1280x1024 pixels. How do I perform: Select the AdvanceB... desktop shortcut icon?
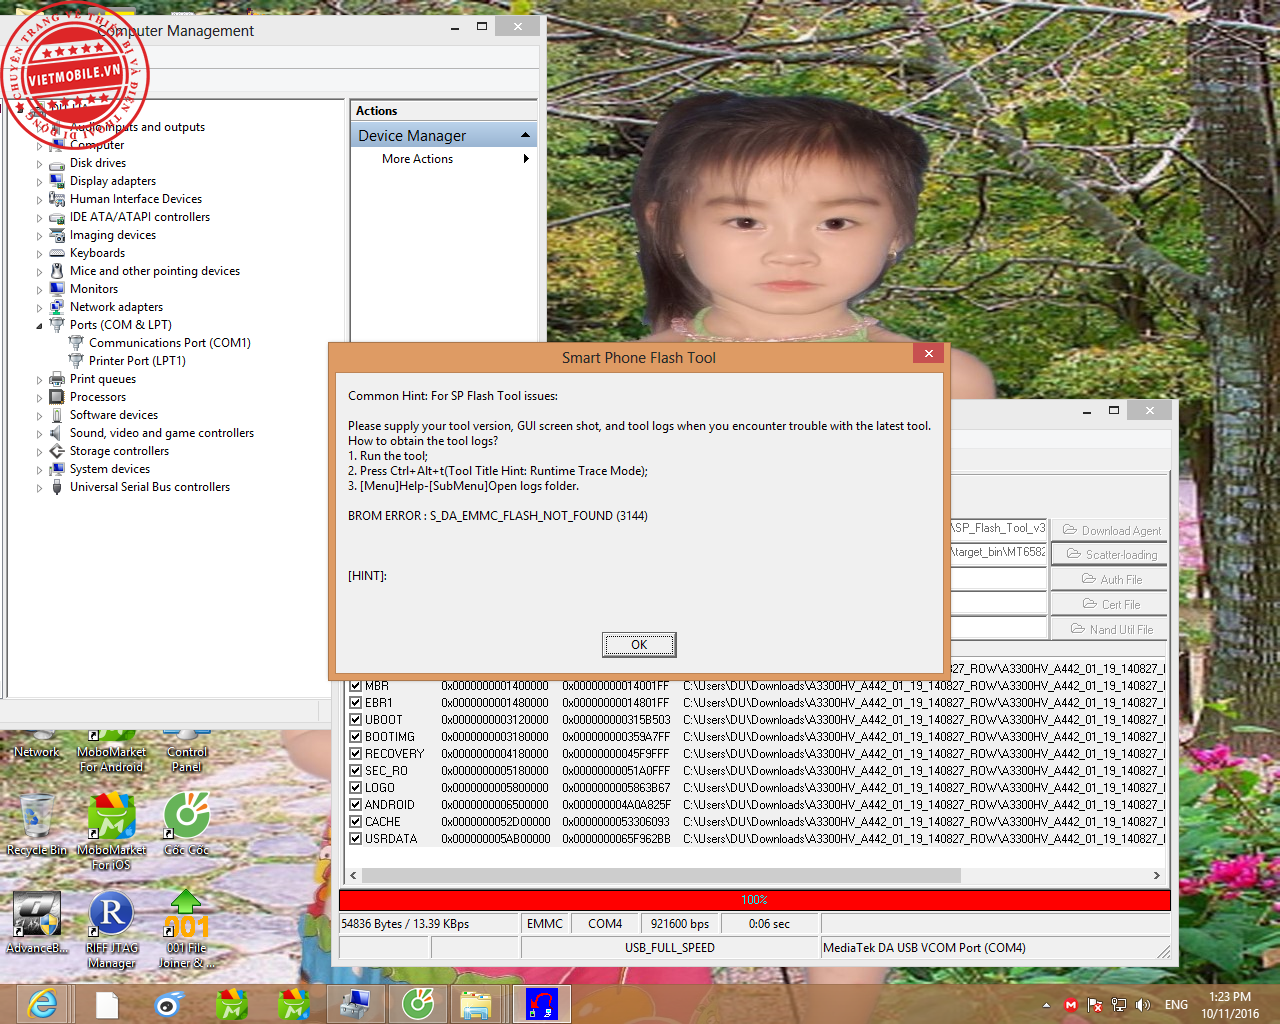(x=37, y=914)
